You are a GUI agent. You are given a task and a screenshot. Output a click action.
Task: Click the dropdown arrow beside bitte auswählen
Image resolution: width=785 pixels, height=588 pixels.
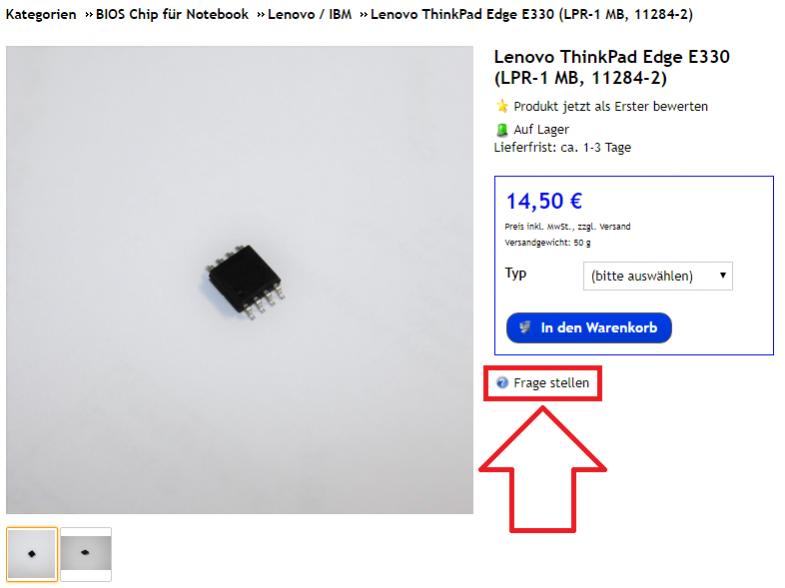pos(722,275)
